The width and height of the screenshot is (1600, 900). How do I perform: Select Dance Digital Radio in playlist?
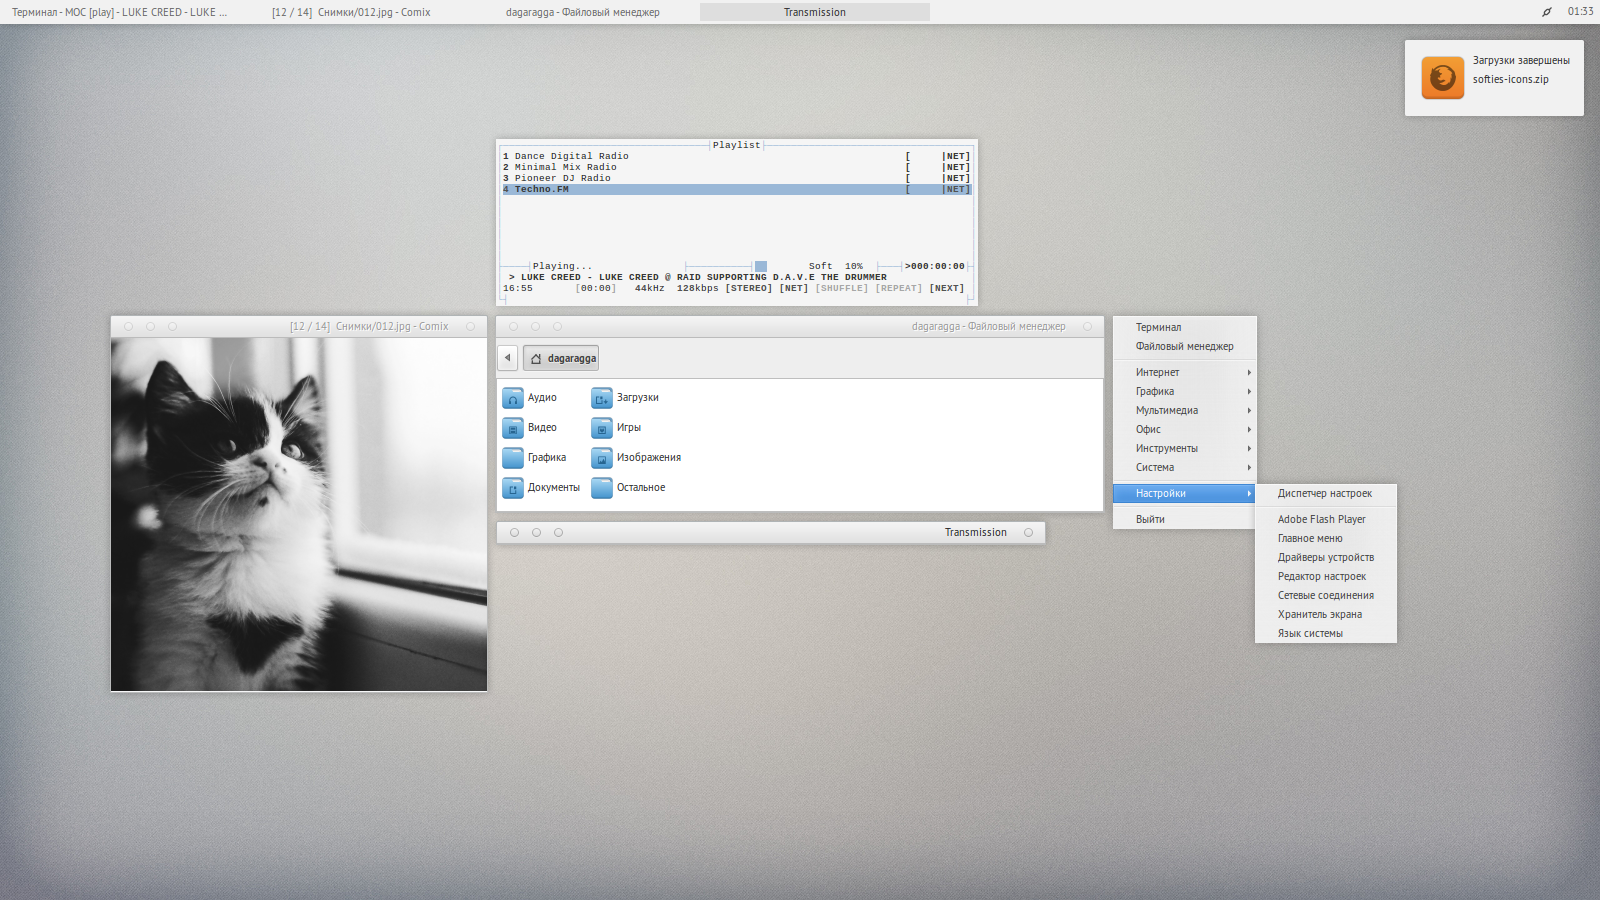click(x=737, y=156)
